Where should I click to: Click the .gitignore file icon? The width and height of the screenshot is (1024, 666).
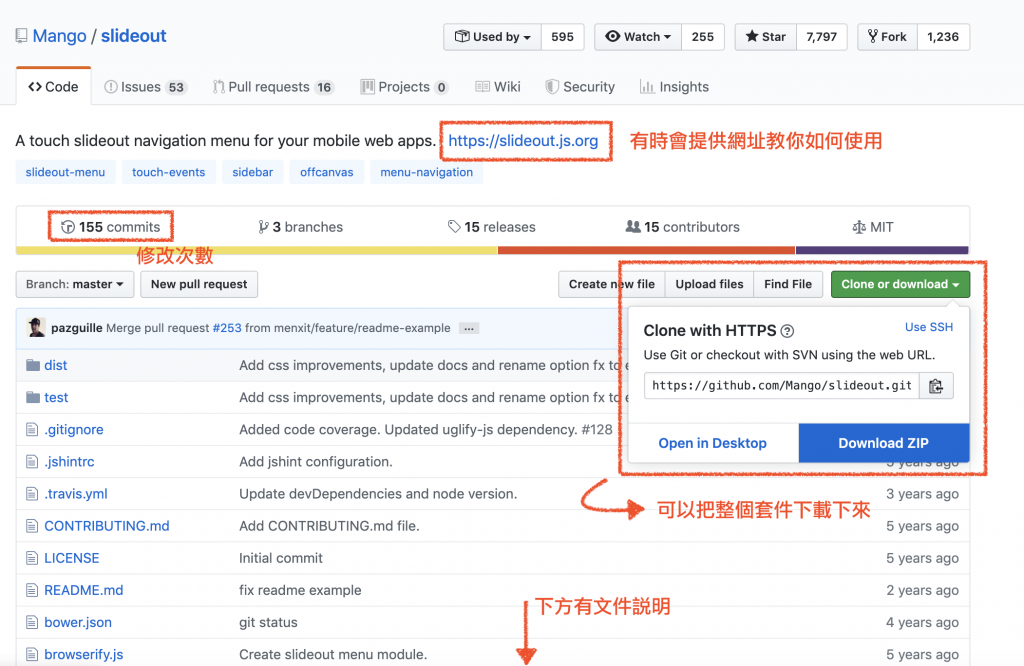click(32, 430)
